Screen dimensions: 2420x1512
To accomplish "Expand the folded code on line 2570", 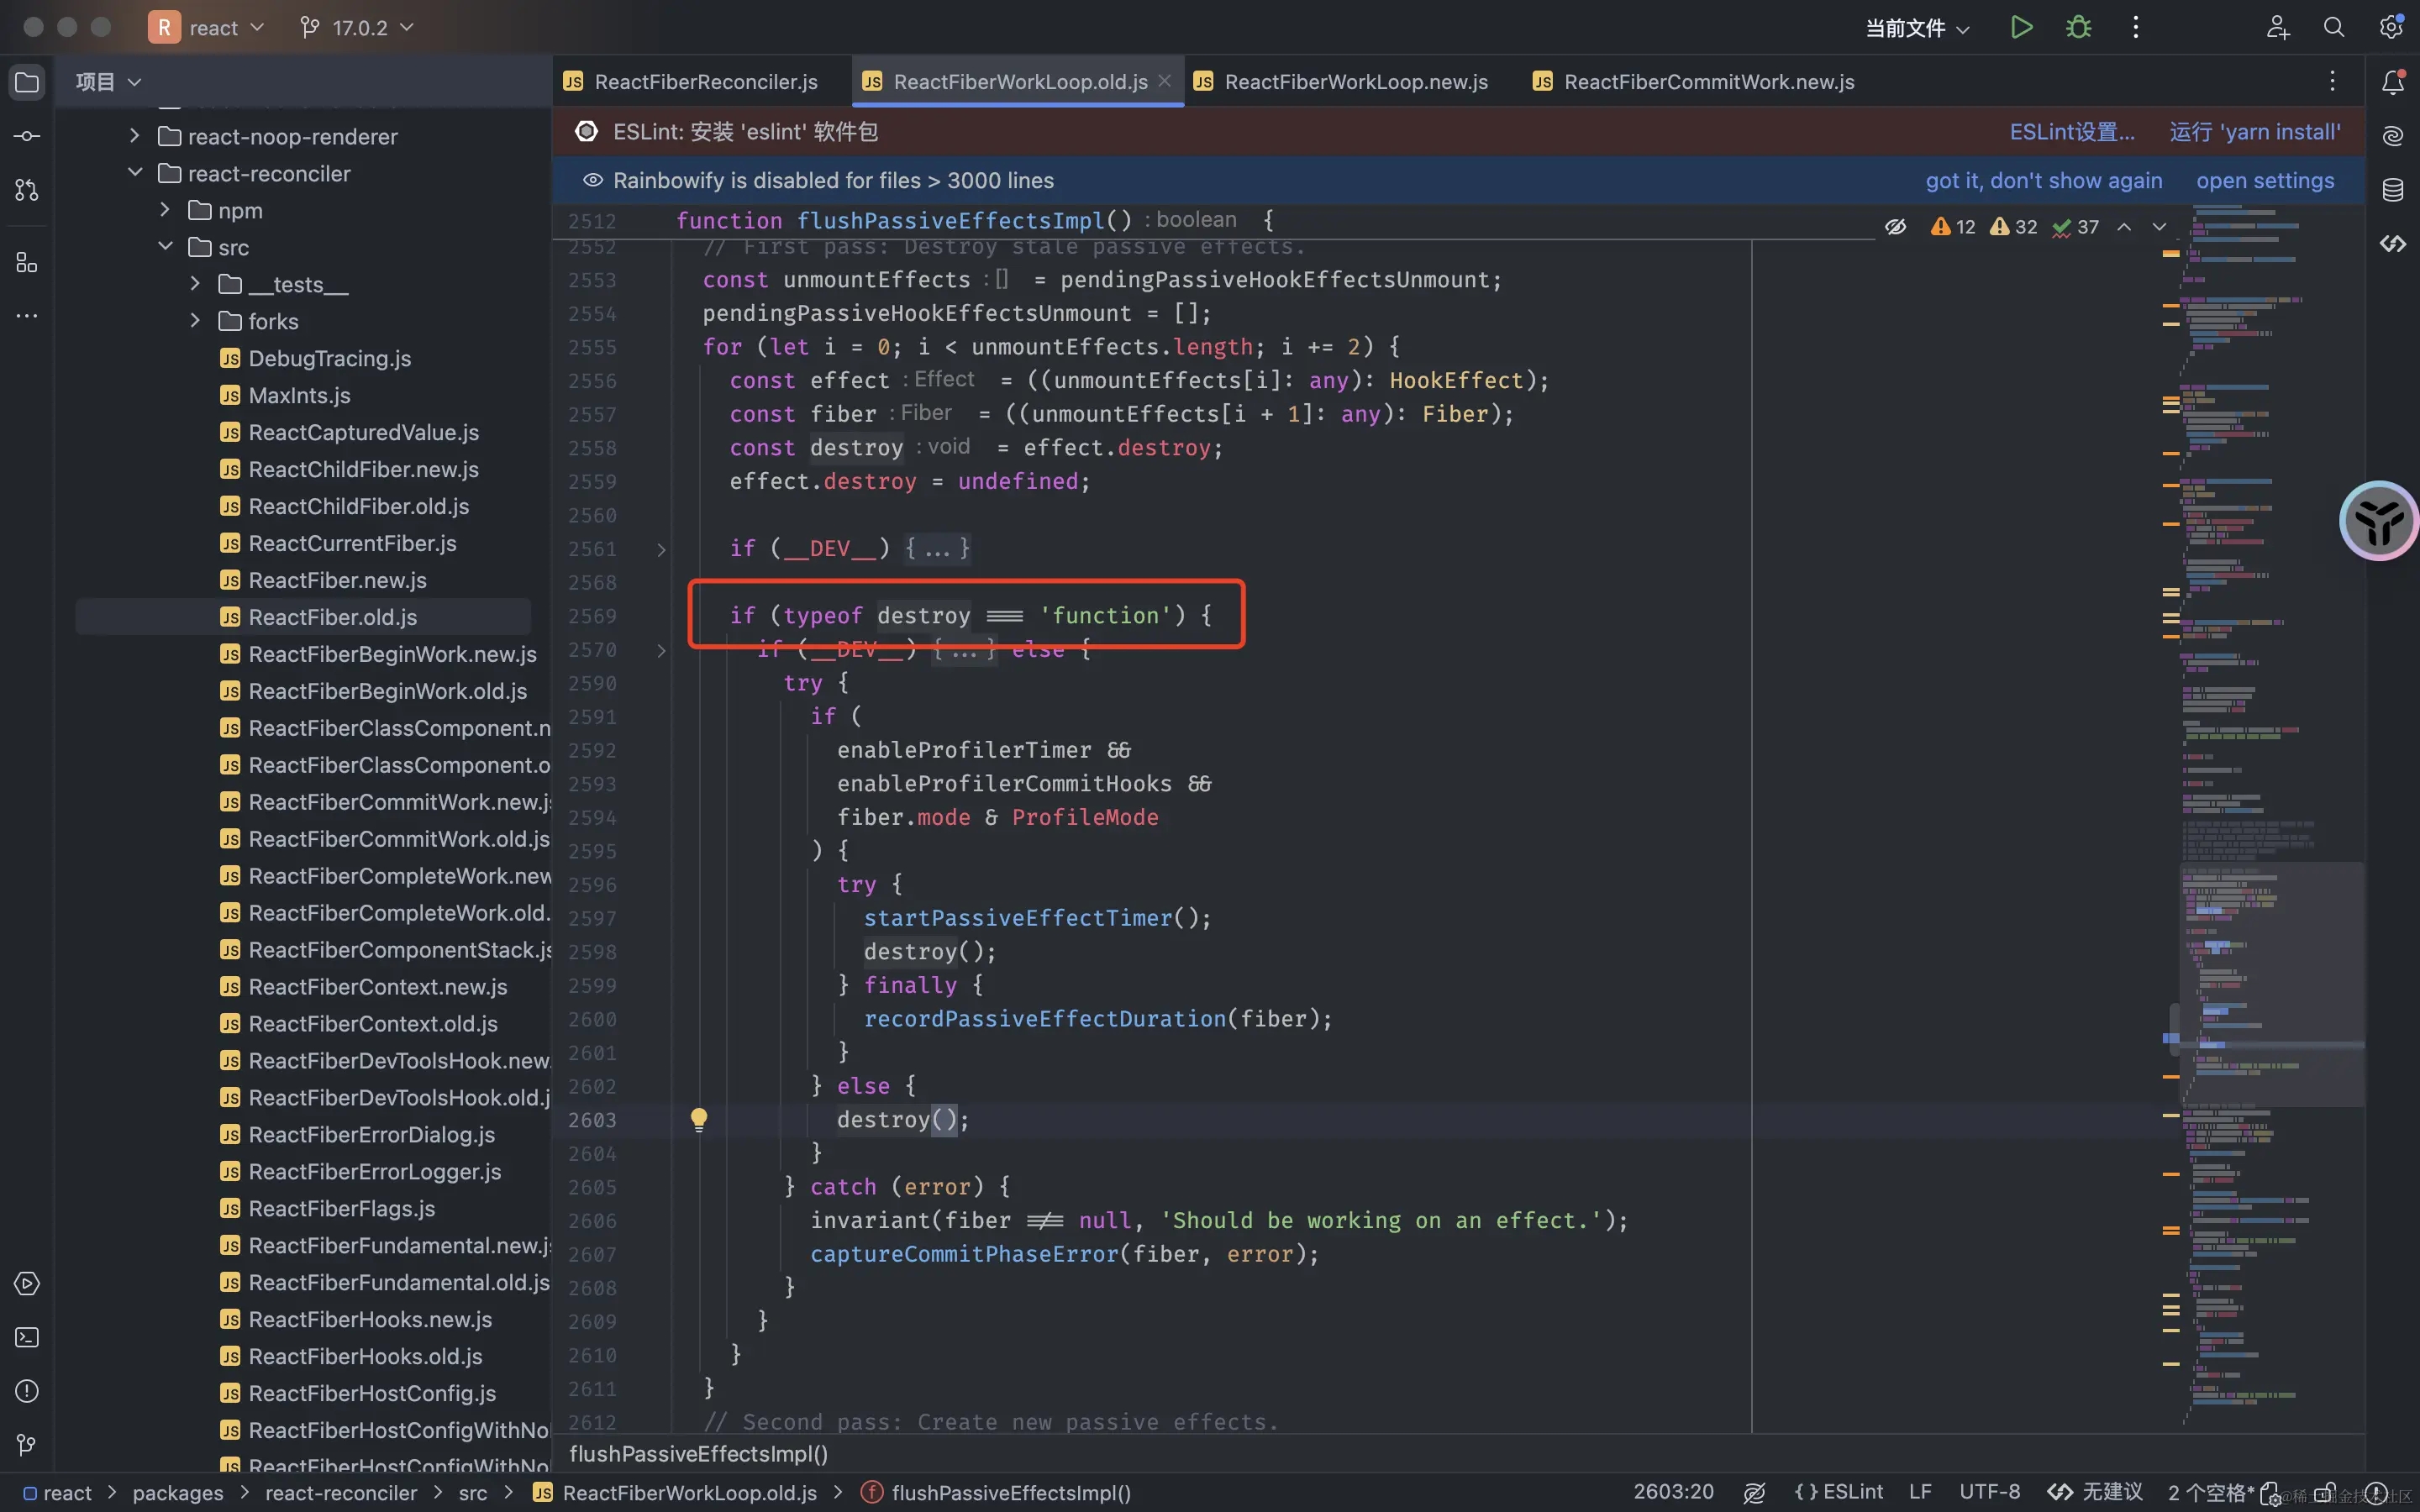I will coord(661,650).
